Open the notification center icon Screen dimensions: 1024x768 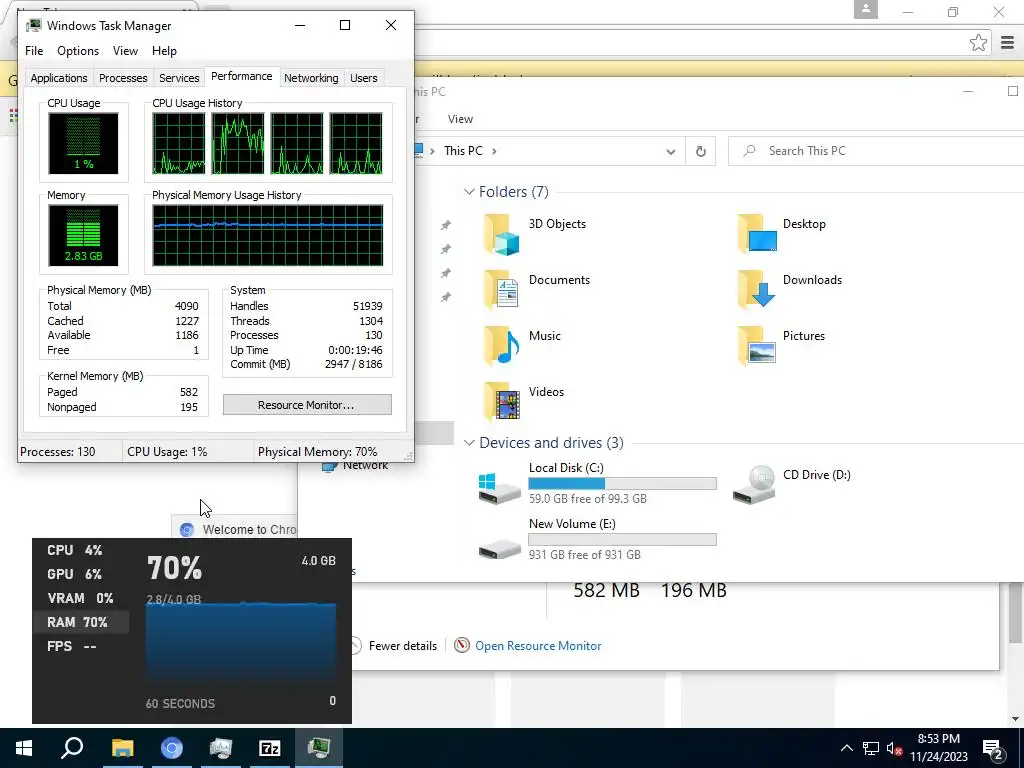click(993, 749)
